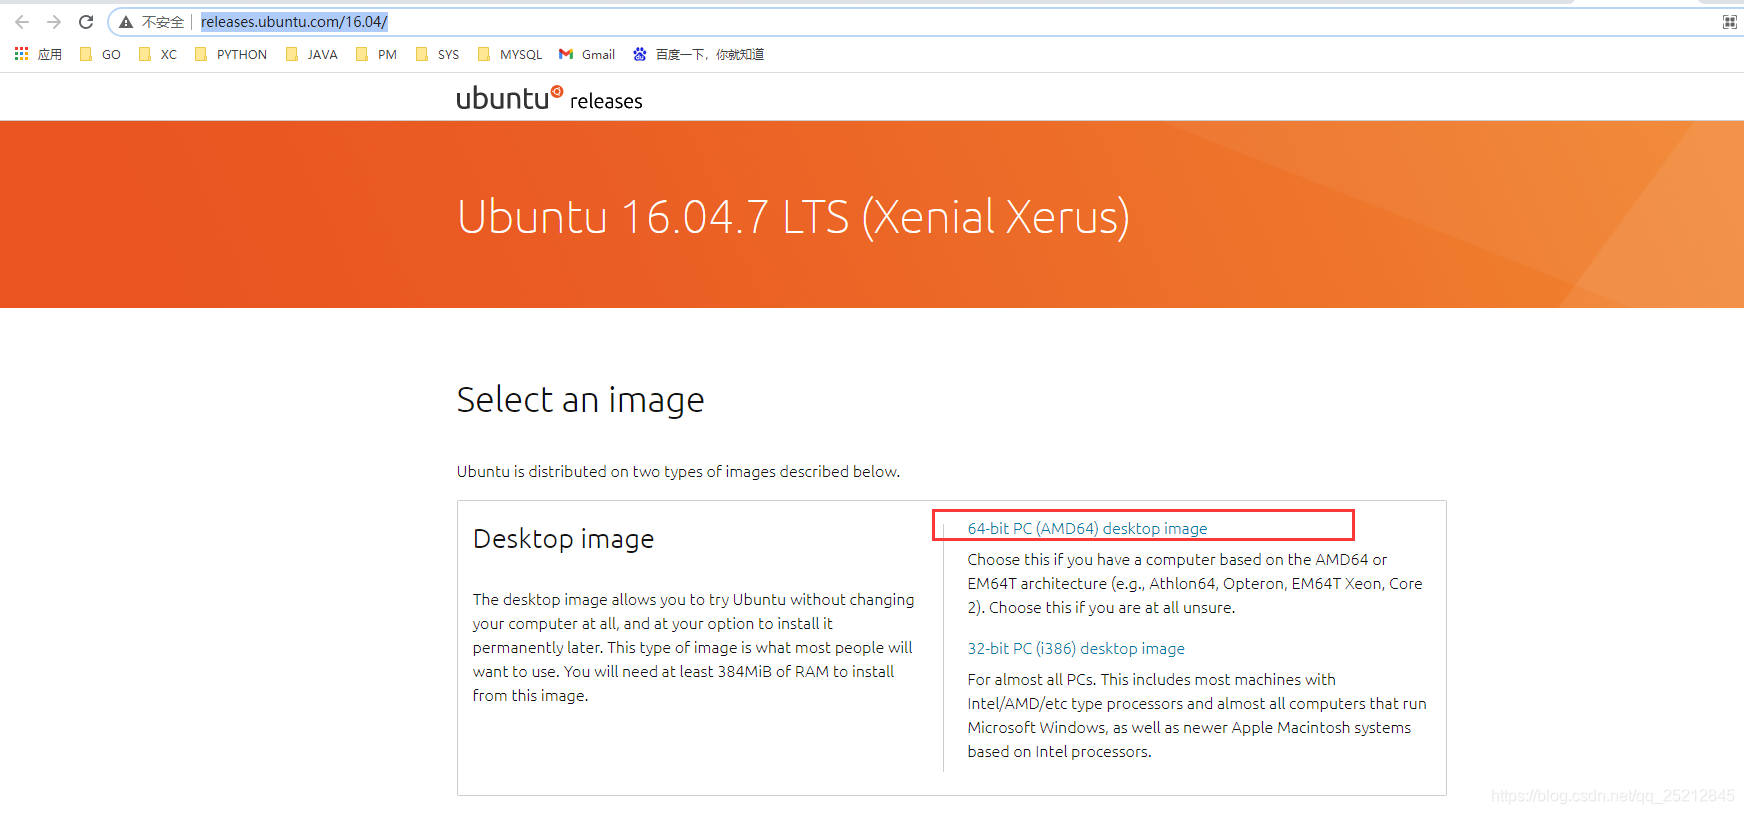
Task: Click the 'Select an image' heading
Action: [580, 400]
